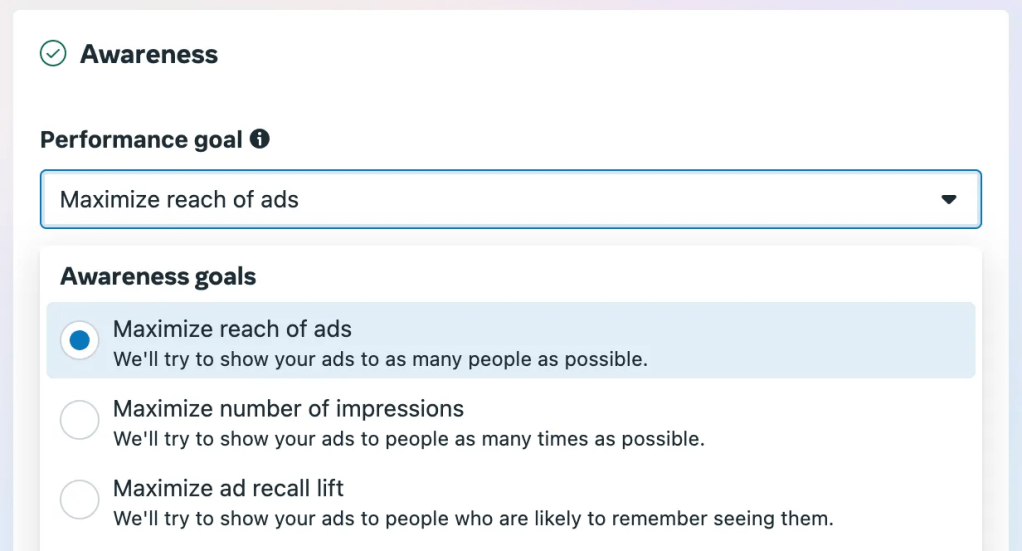Select the Maximize reach of ads radio button
Image resolution: width=1022 pixels, height=551 pixels.
coord(80,341)
